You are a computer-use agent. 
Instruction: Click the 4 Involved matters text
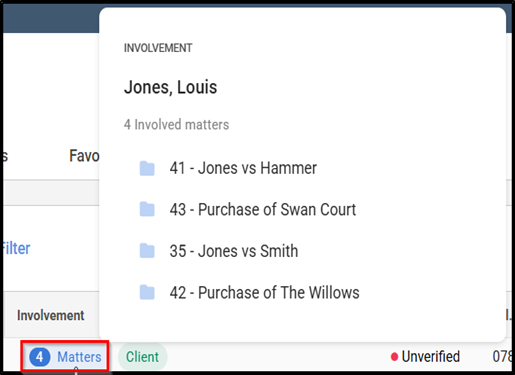[x=176, y=125]
